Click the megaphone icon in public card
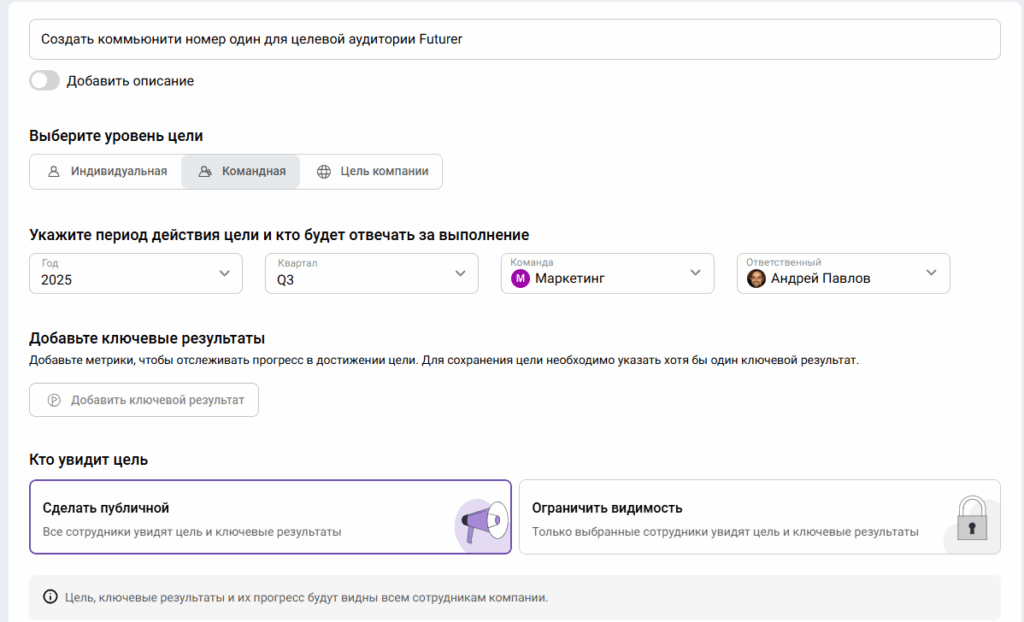The width and height of the screenshot is (1024, 622). point(483,520)
